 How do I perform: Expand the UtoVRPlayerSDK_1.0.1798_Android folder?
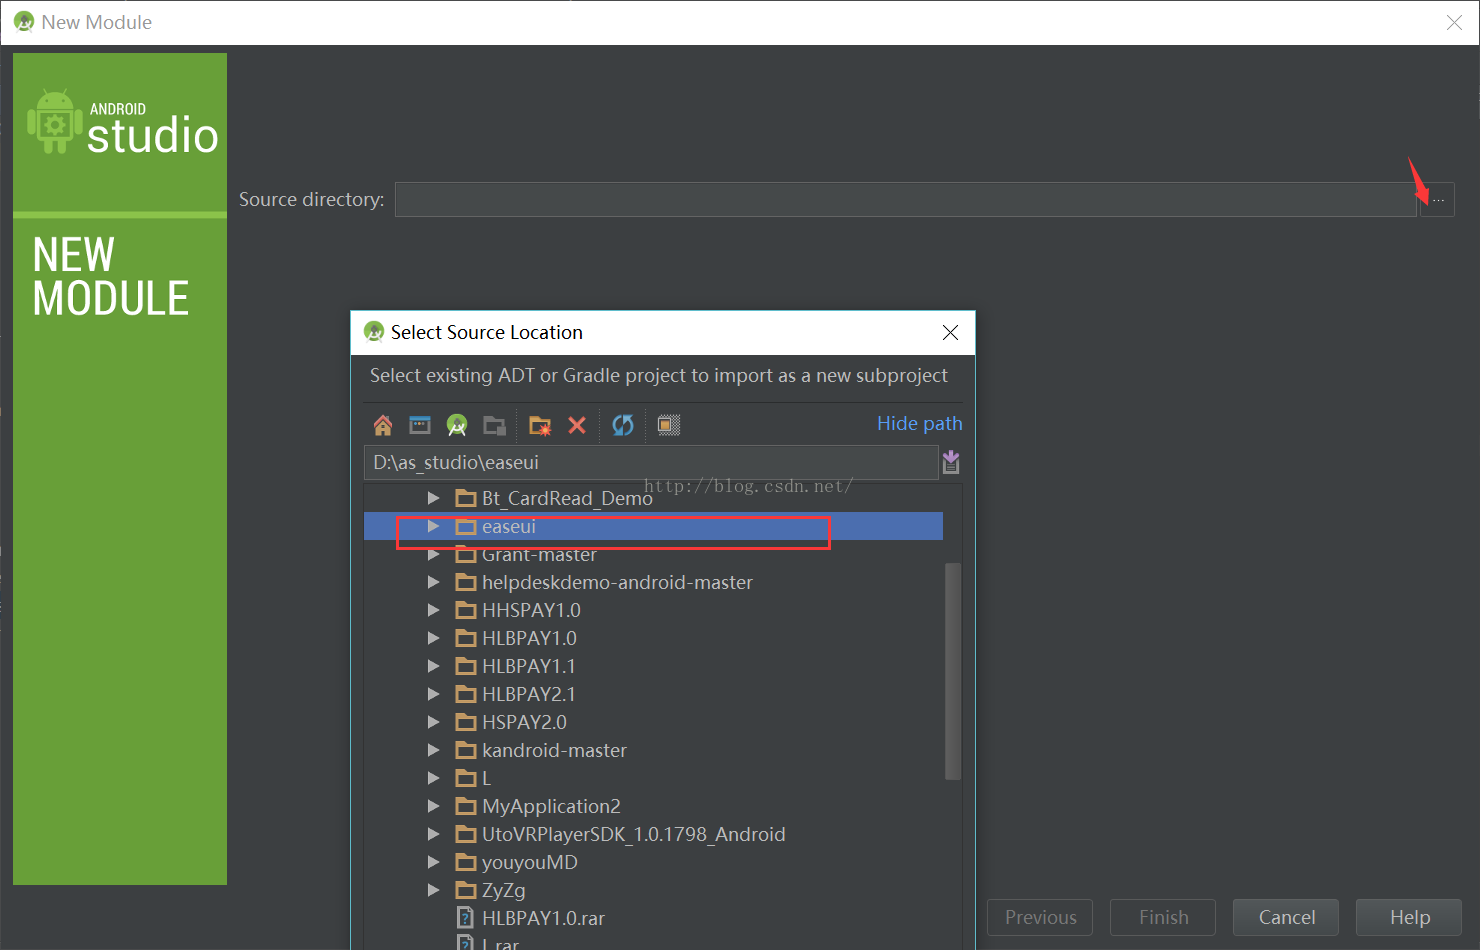[x=433, y=834]
